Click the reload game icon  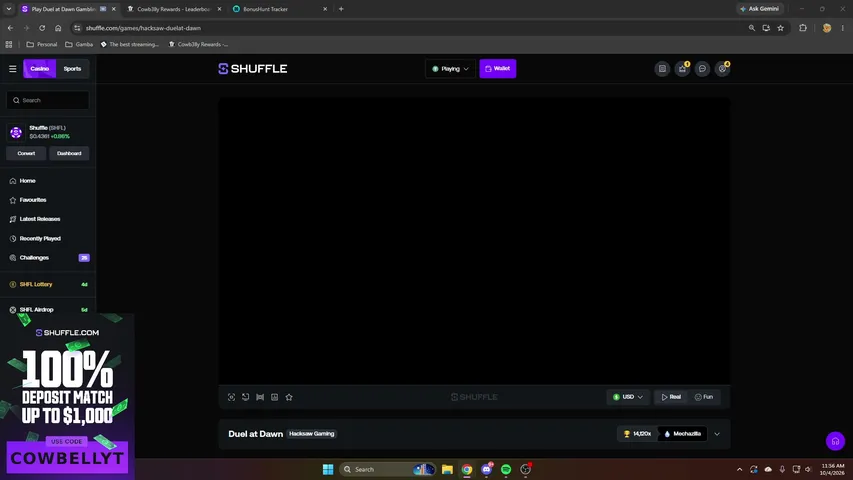[246, 397]
